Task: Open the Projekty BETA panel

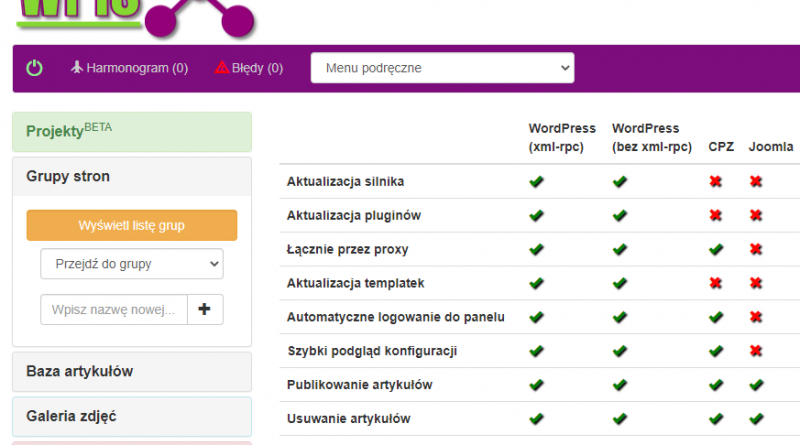Action: coord(132,132)
